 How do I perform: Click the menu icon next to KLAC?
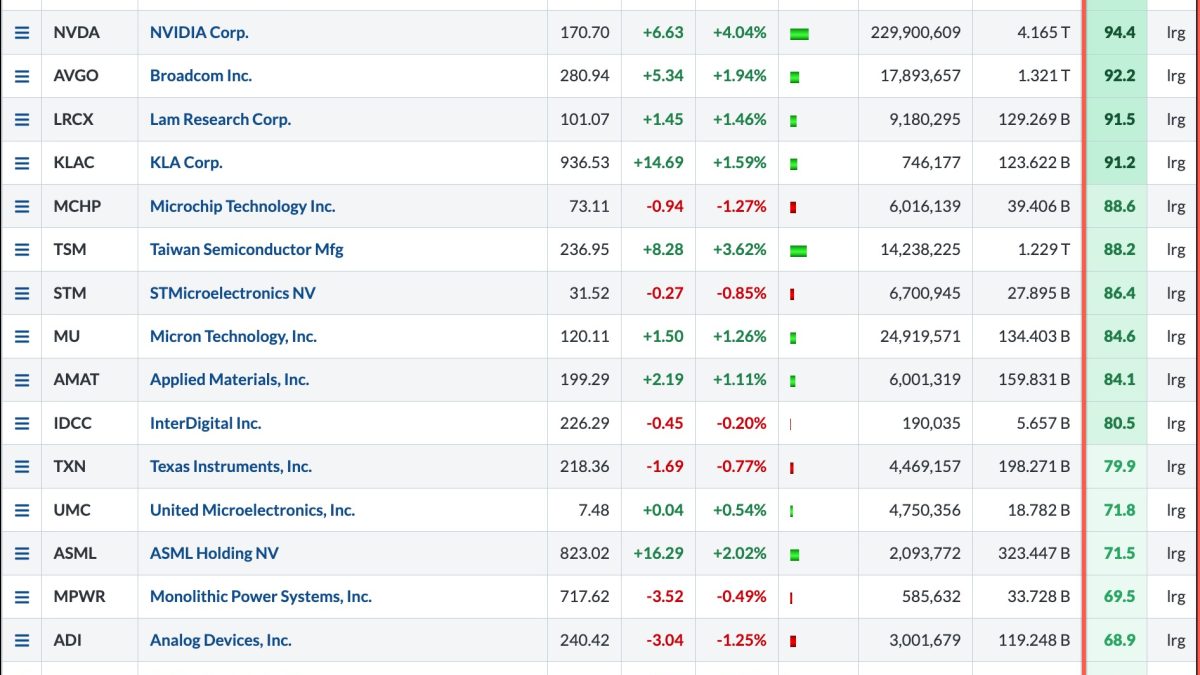[x=21, y=163]
